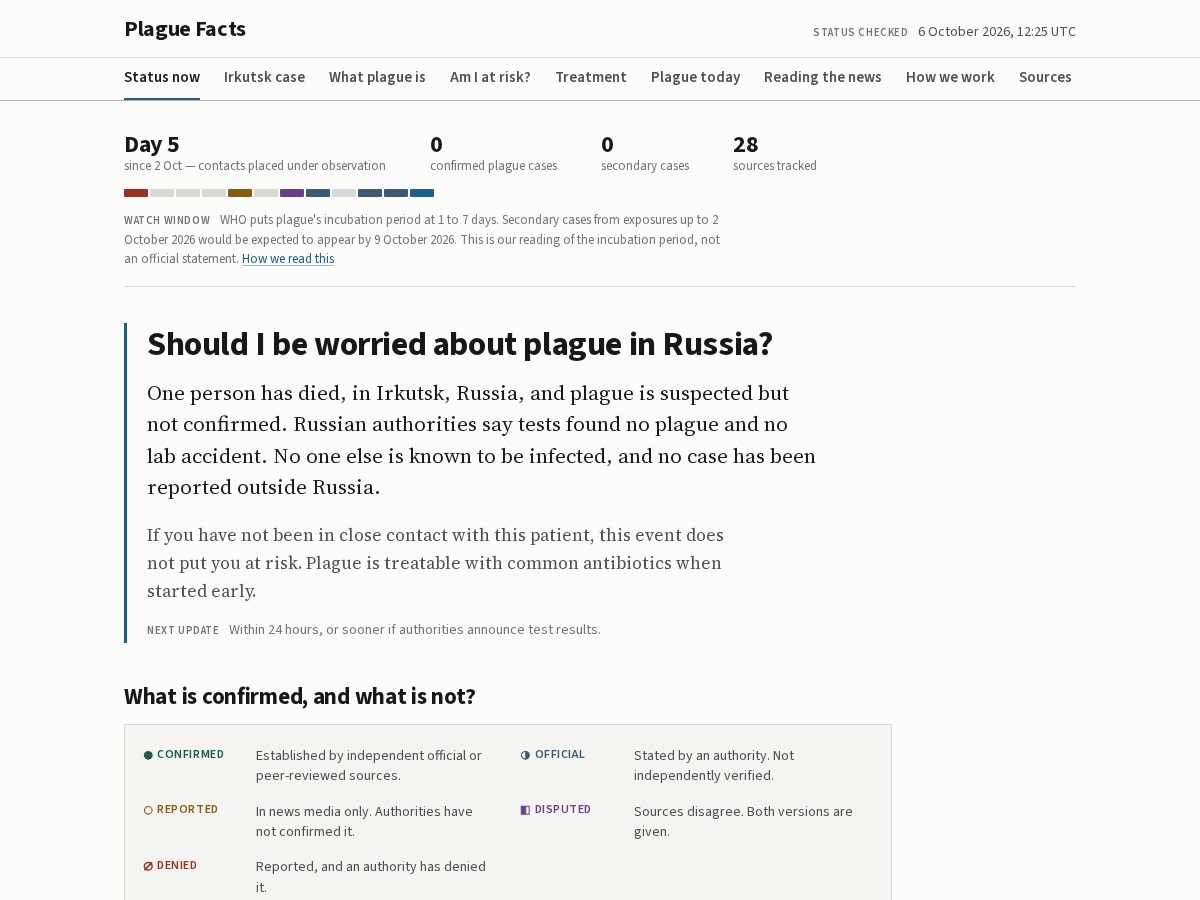Click the brown segment of the day timeline
The width and height of the screenshot is (1200, 900).
click(240, 193)
